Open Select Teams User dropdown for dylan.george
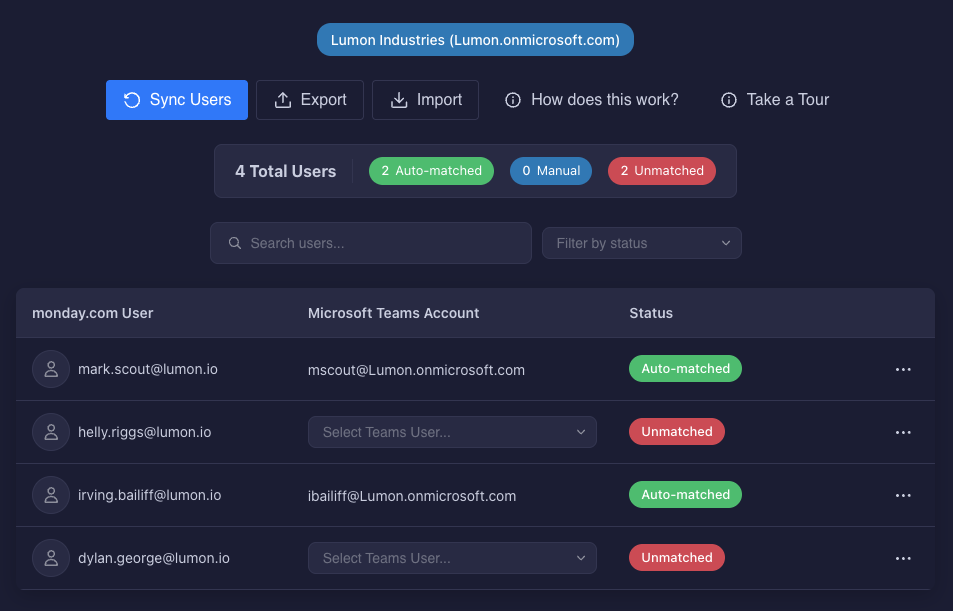Viewport: 953px width, 611px height. (x=452, y=558)
